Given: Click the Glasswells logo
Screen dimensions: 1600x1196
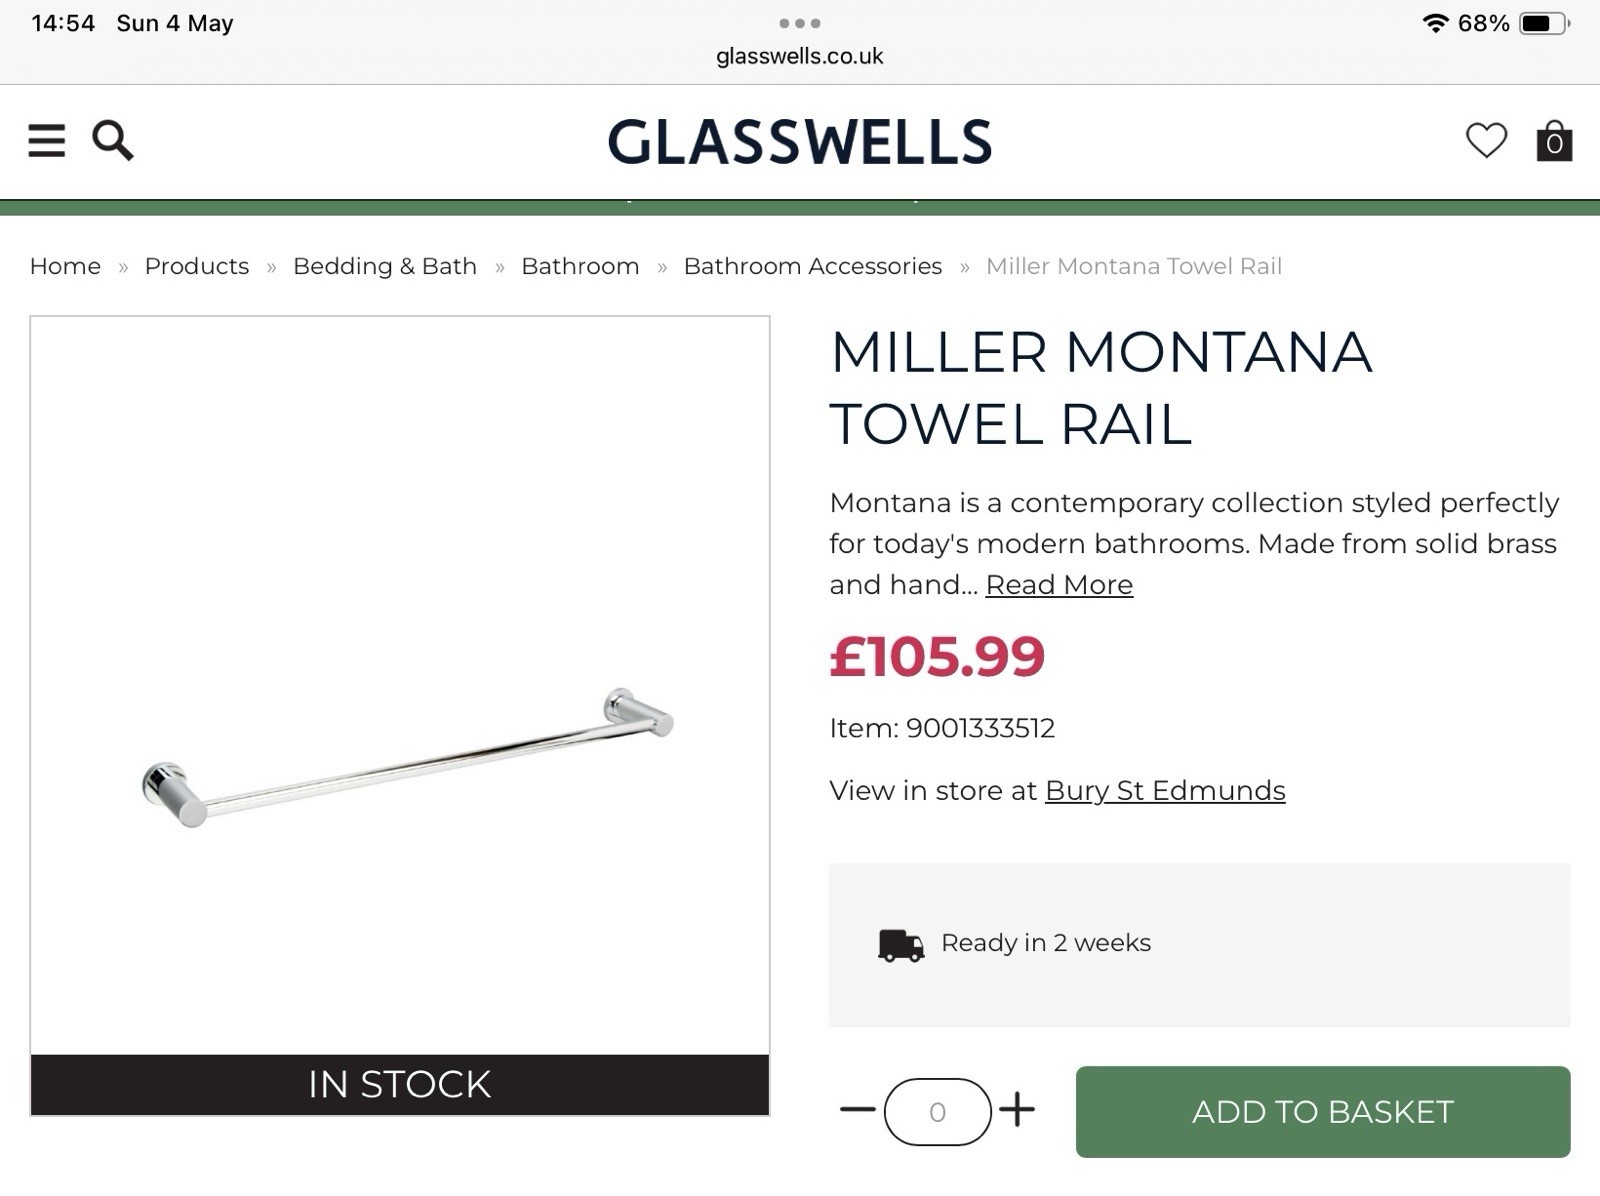Looking at the screenshot, I should [800, 142].
